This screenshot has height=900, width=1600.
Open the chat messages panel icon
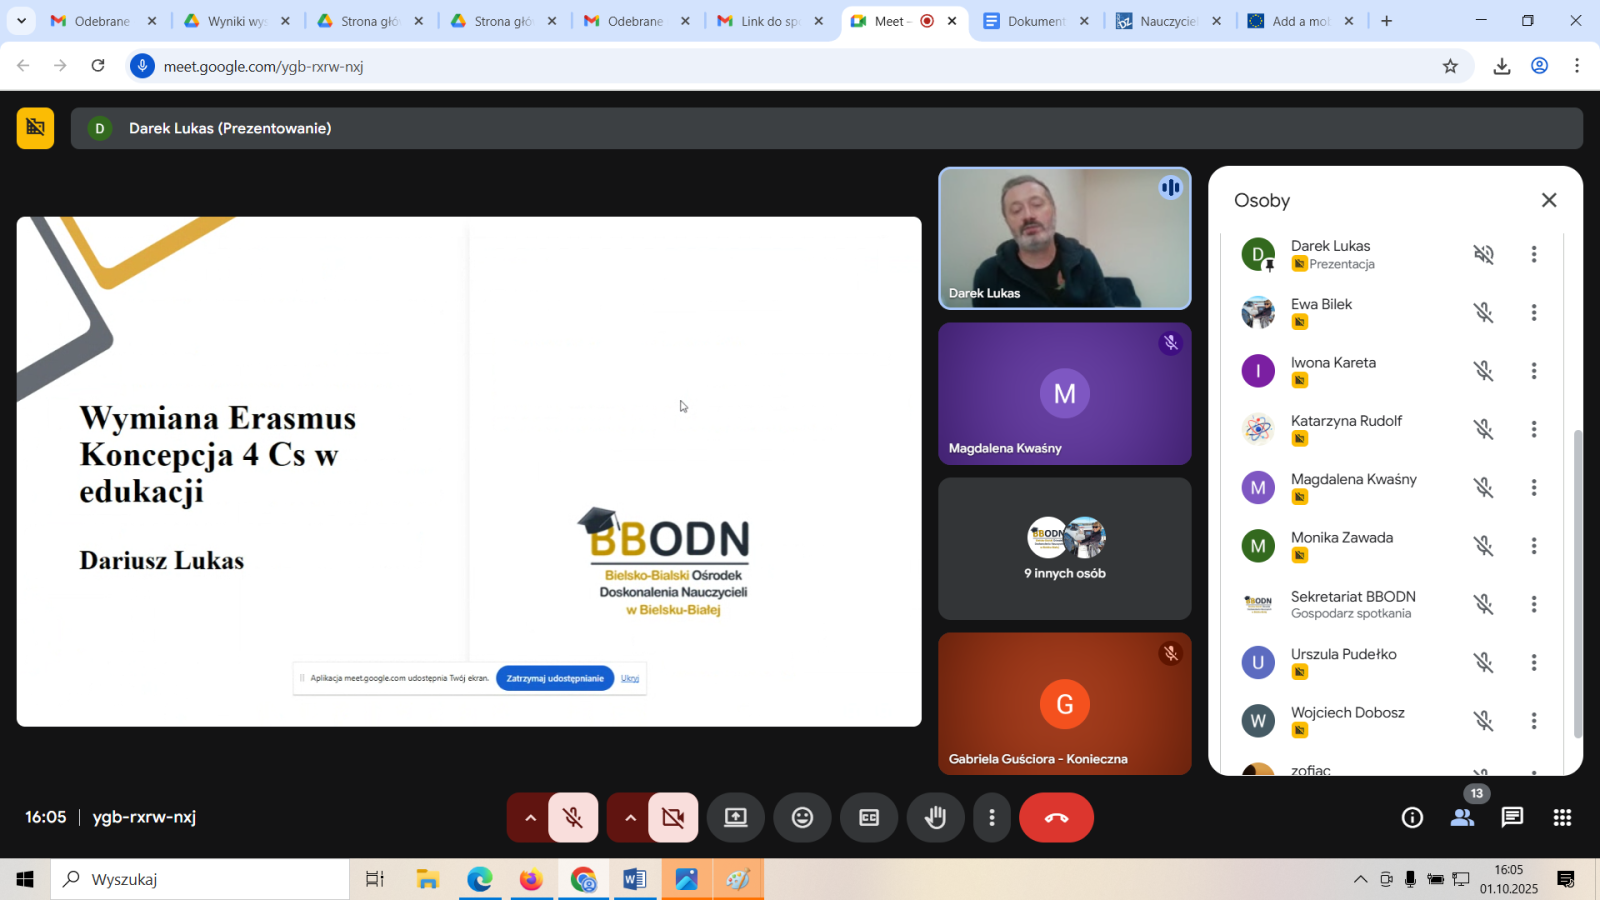pyautogui.click(x=1512, y=818)
